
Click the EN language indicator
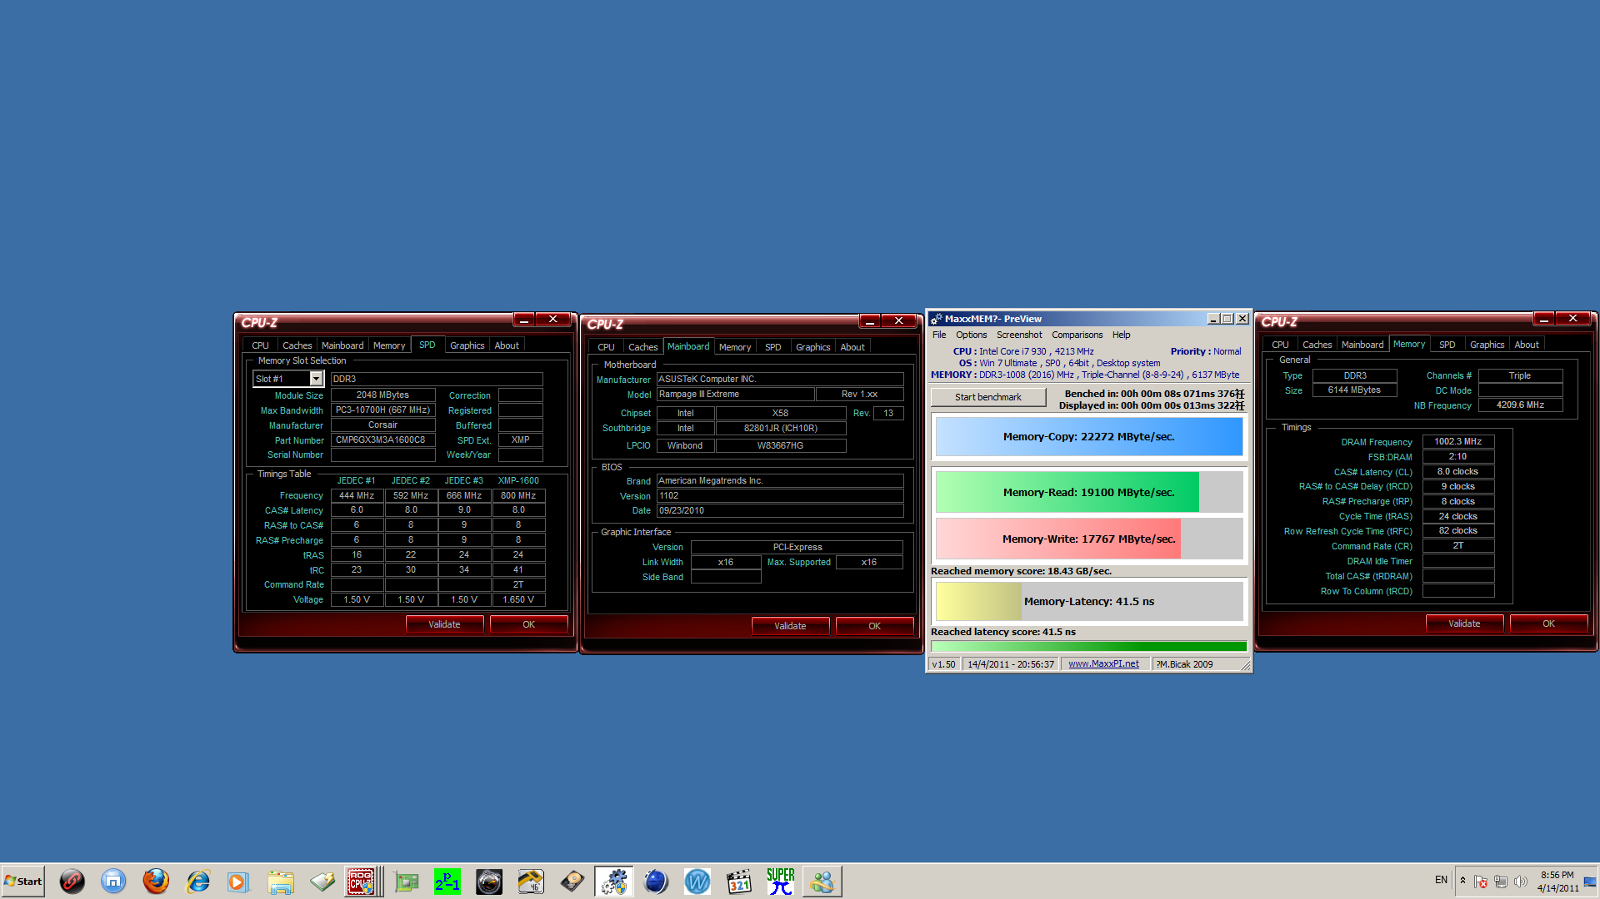coord(1441,880)
